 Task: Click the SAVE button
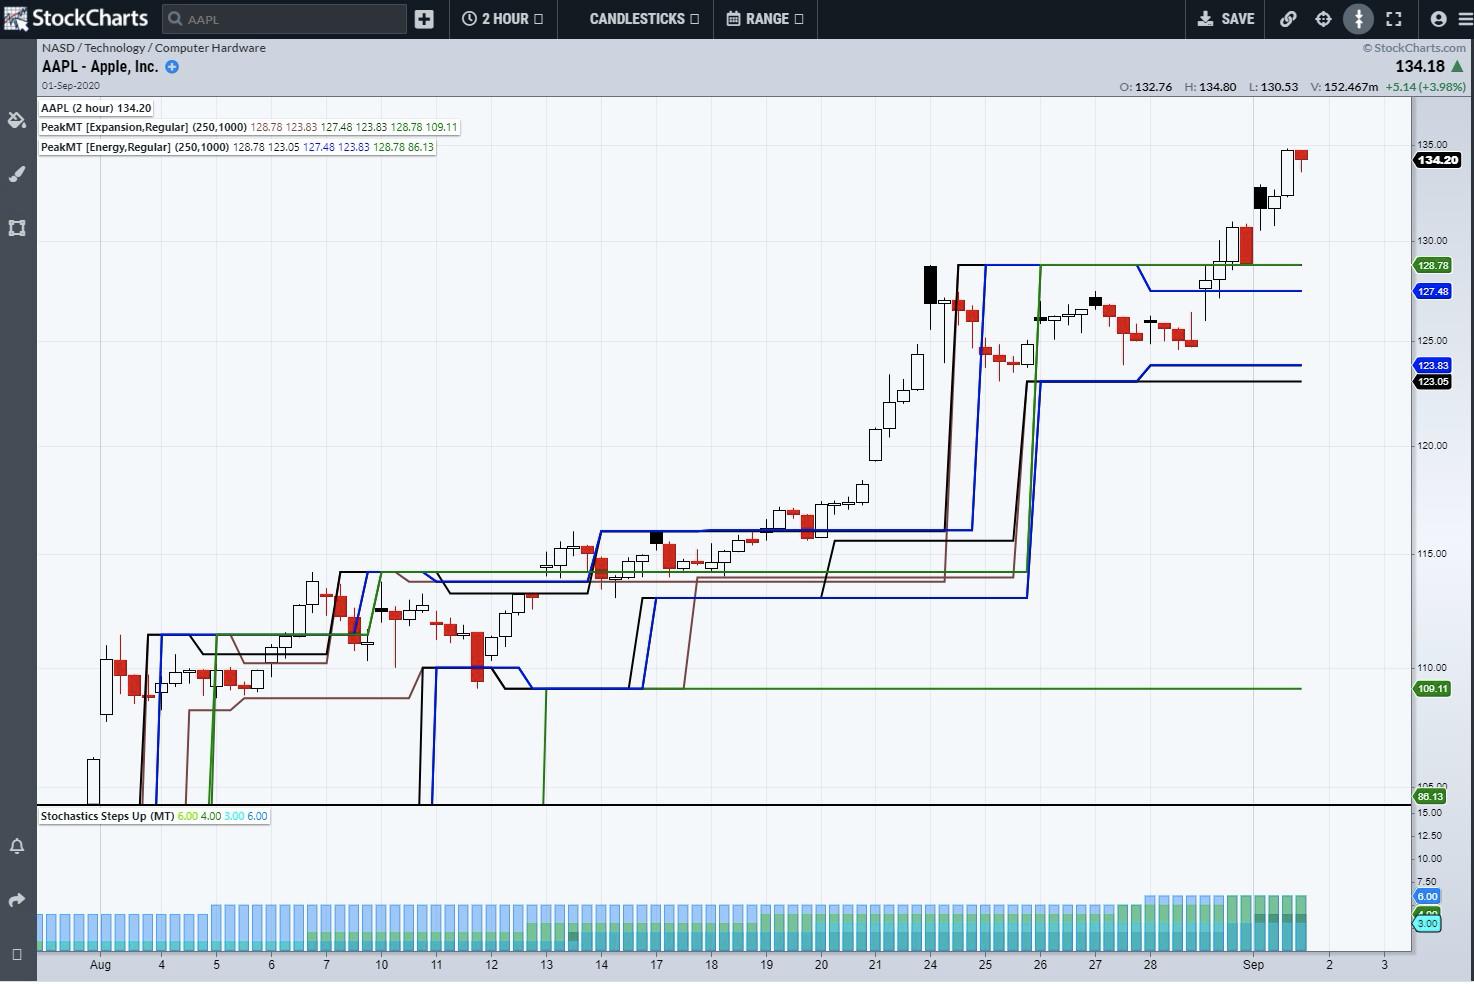pos(1226,19)
